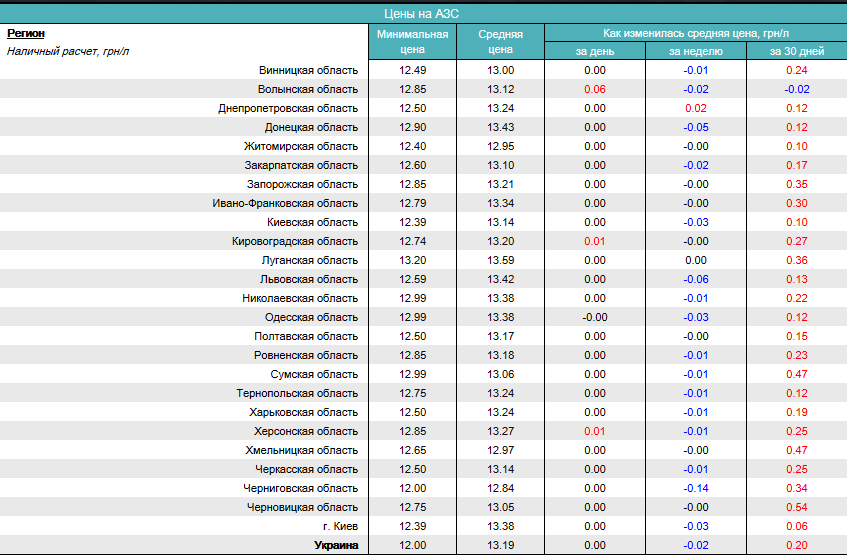Click the bold "Украина" total row label
The image size is (847, 555).
point(335,545)
